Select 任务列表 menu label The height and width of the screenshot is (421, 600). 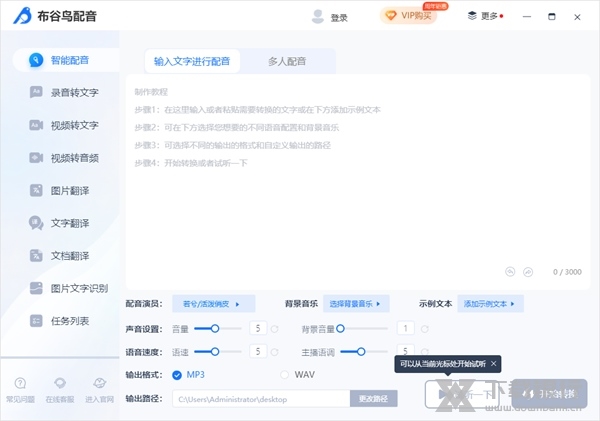[70, 321]
